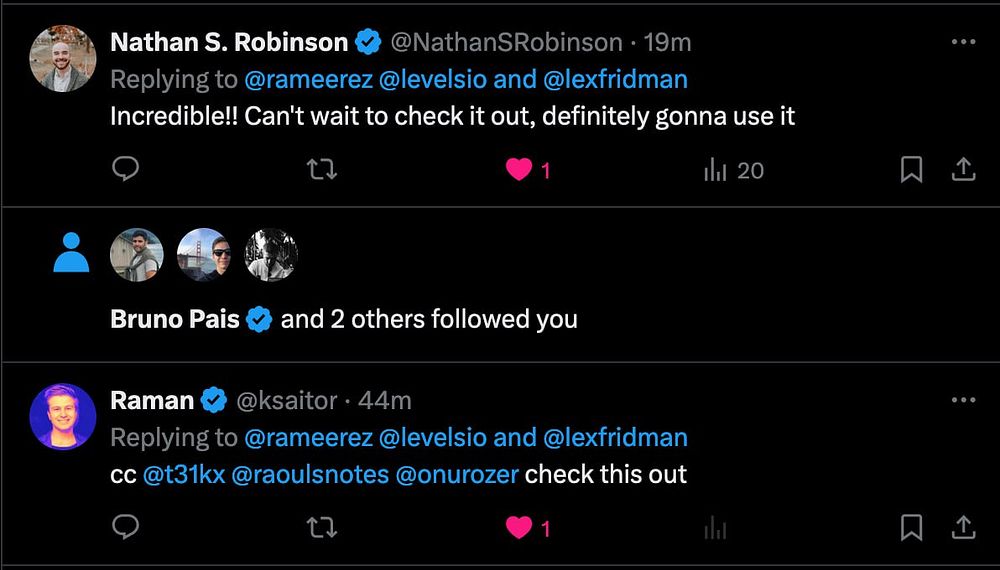Share Raman's tweet

963,527
